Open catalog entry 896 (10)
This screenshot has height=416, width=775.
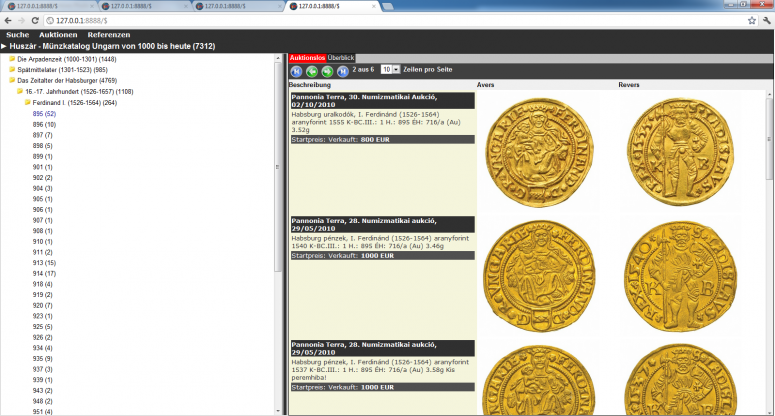(x=44, y=125)
